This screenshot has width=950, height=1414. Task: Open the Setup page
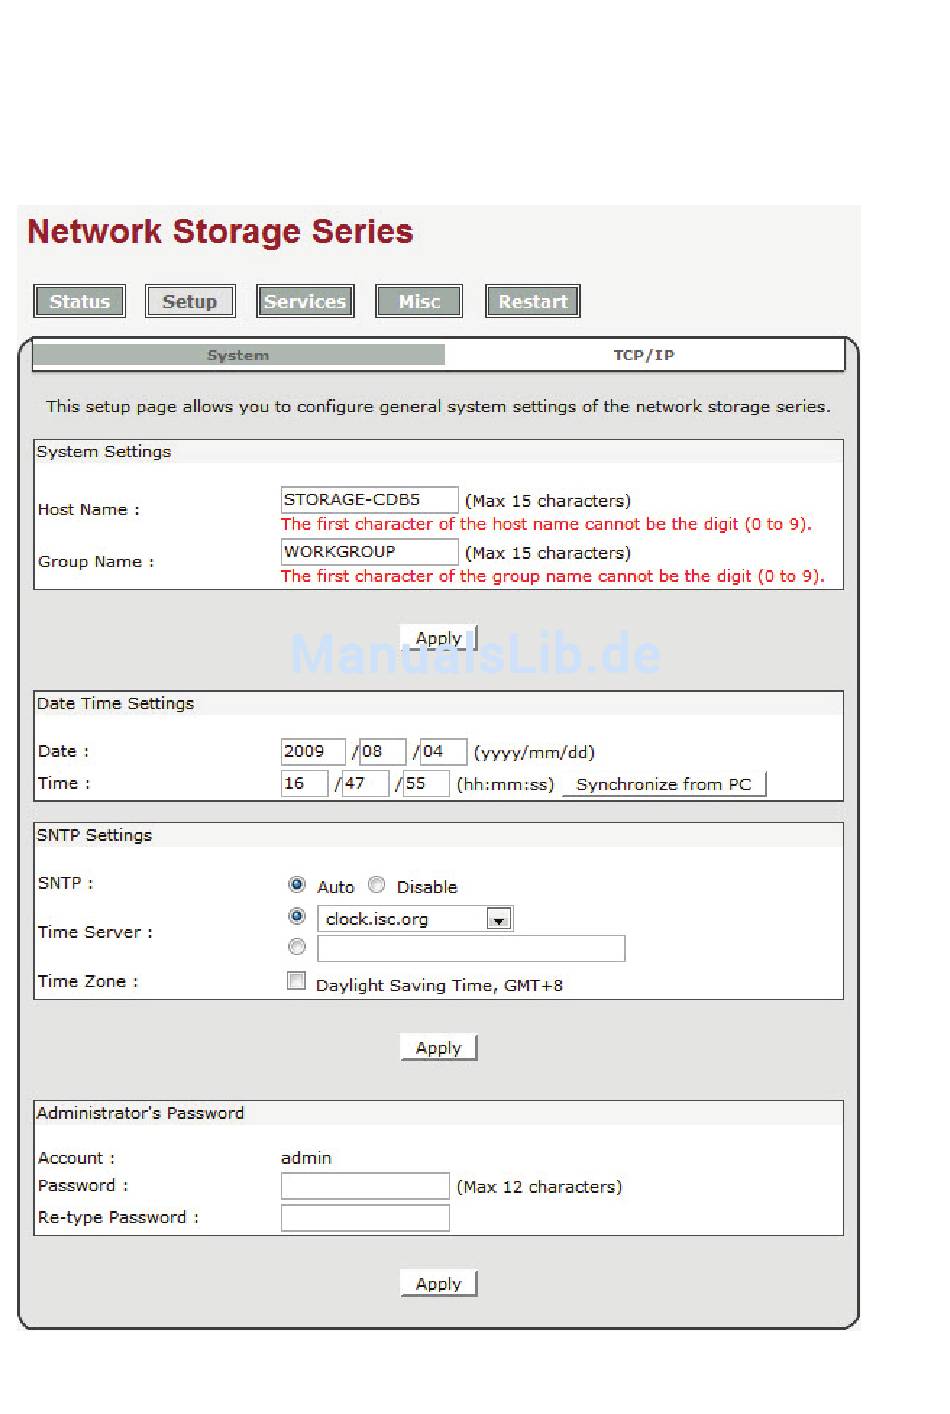click(190, 301)
